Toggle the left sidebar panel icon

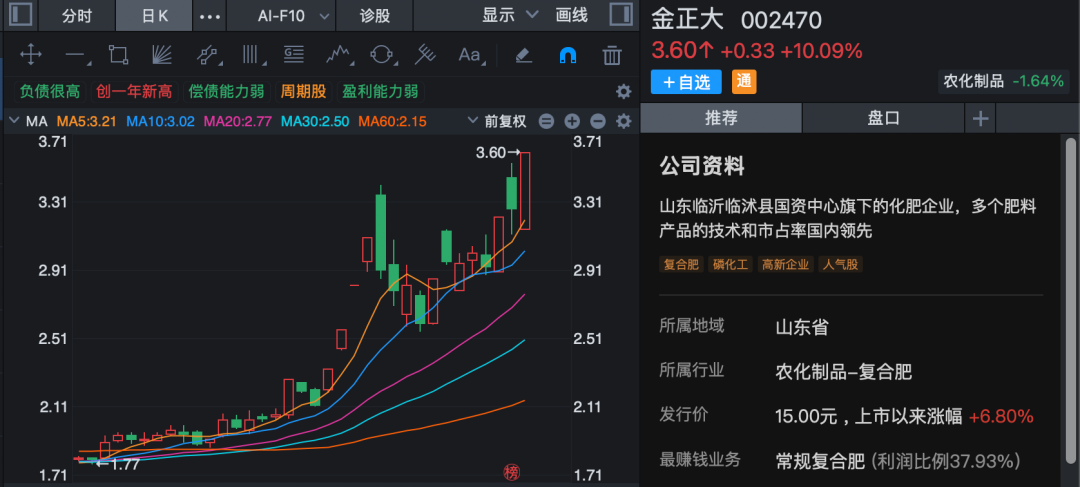(x=21, y=15)
